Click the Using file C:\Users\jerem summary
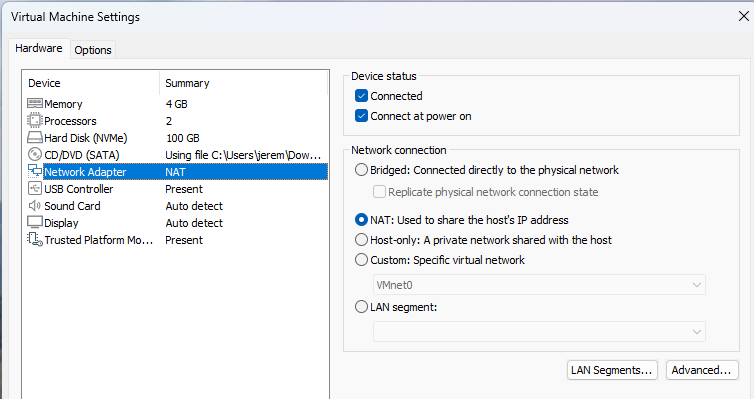The width and height of the screenshot is (754, 399). coord(243,155)
